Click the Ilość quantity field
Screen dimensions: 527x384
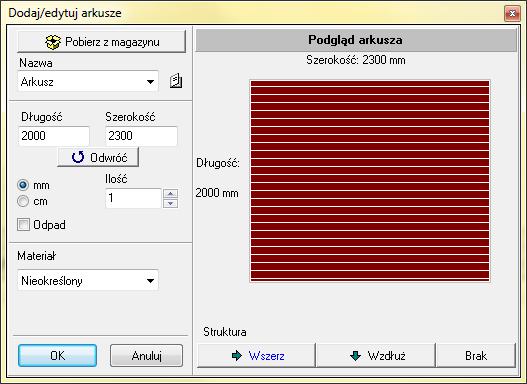tap(133, 198)
